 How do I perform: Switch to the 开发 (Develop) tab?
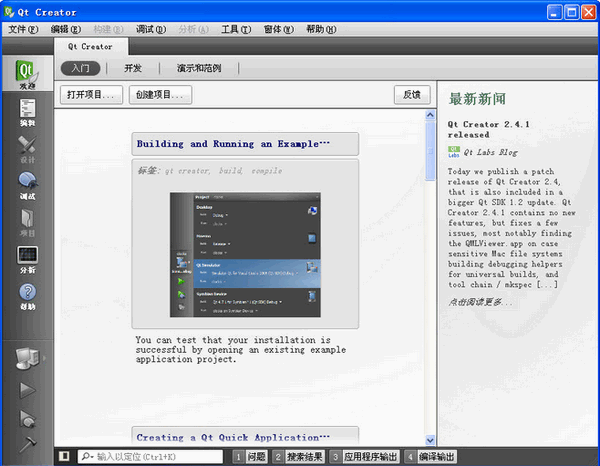133,69
